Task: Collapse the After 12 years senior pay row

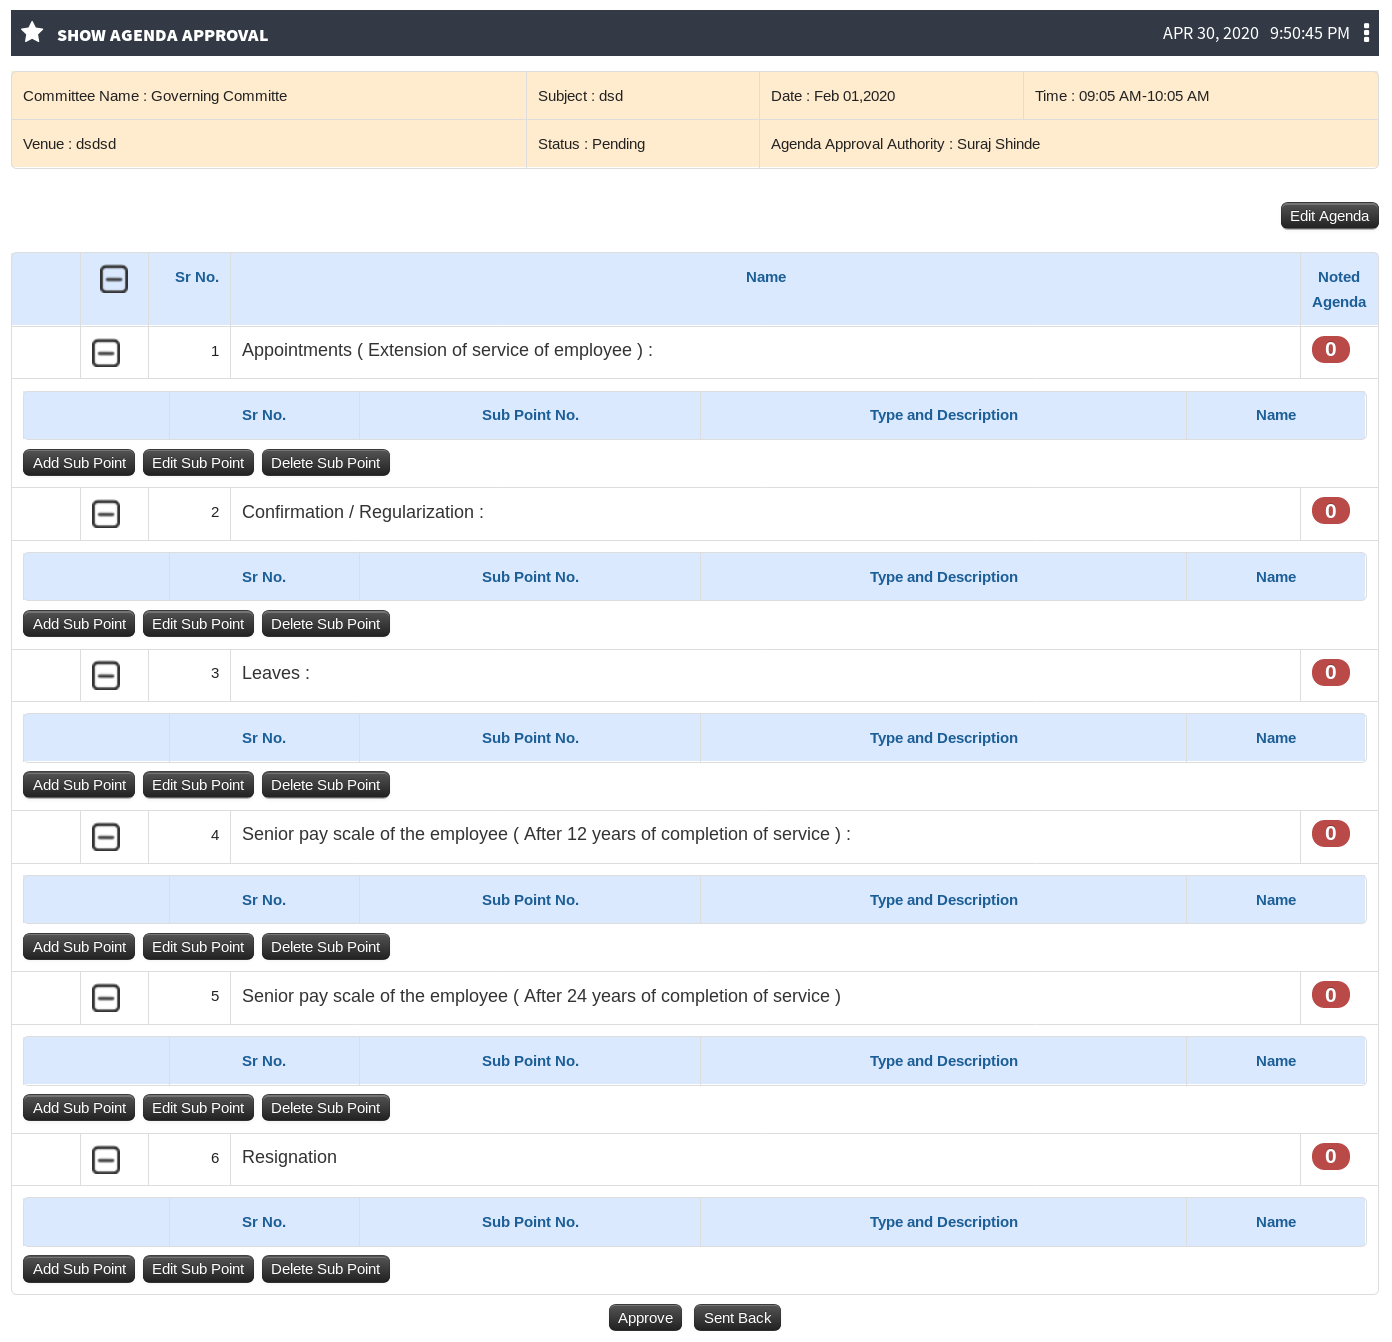Action: pyautogui.click(x=106, y=837)
